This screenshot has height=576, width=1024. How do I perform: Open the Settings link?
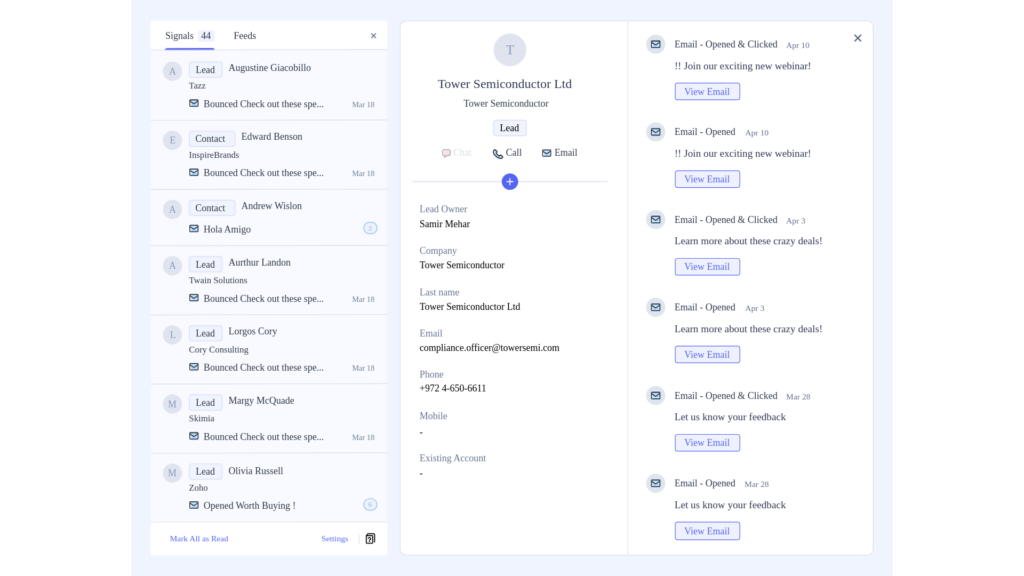[x=335, y=539]
